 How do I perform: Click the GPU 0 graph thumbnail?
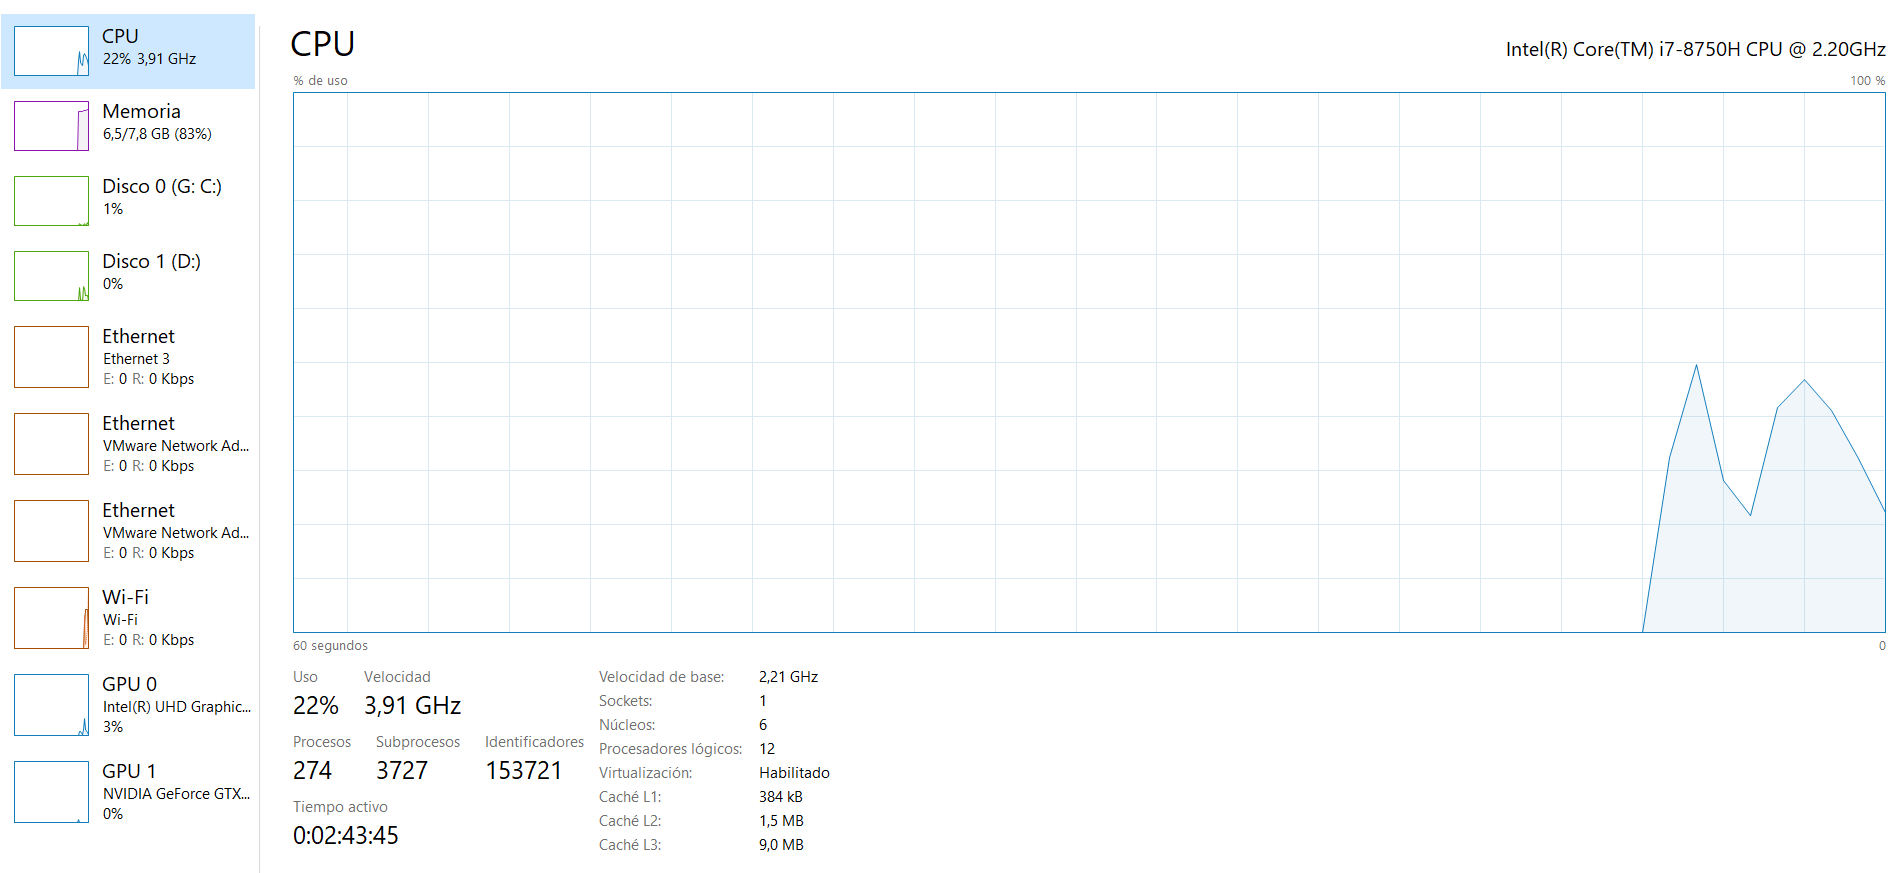pos(51,705)
